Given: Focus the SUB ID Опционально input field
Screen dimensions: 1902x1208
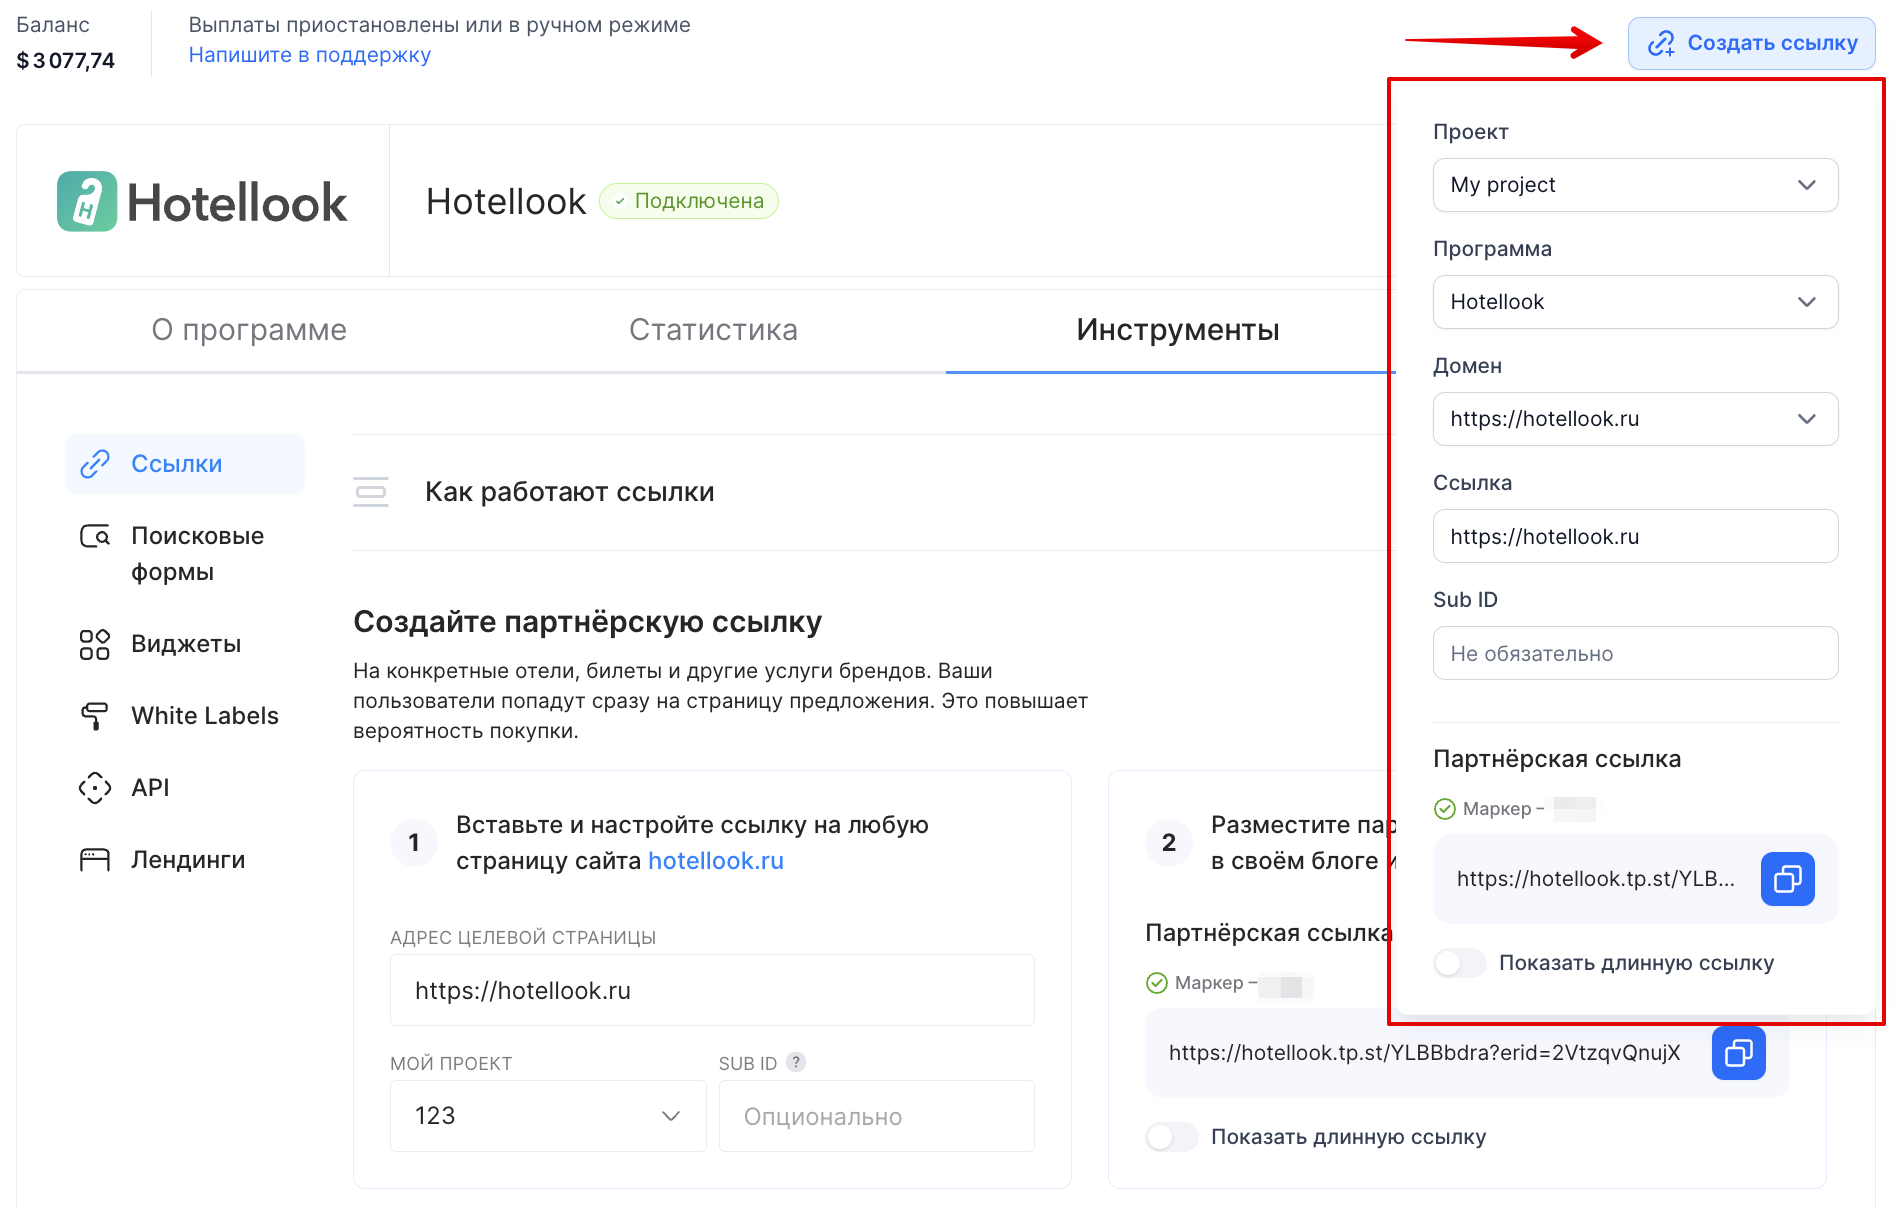Looking at the screenshot, I should click(876, 1116).
